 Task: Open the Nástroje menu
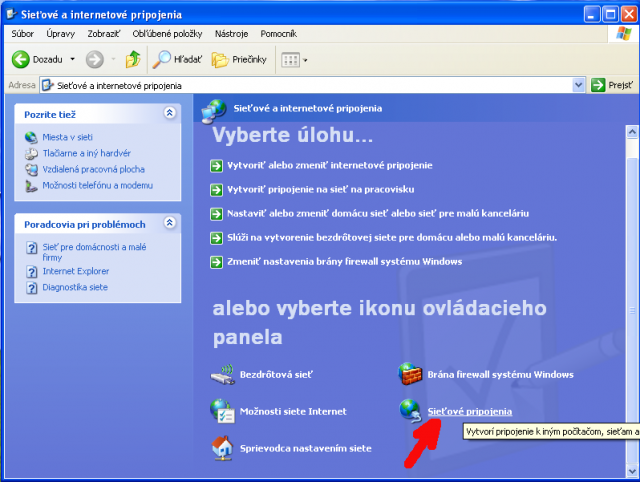[x=231, y=34]
